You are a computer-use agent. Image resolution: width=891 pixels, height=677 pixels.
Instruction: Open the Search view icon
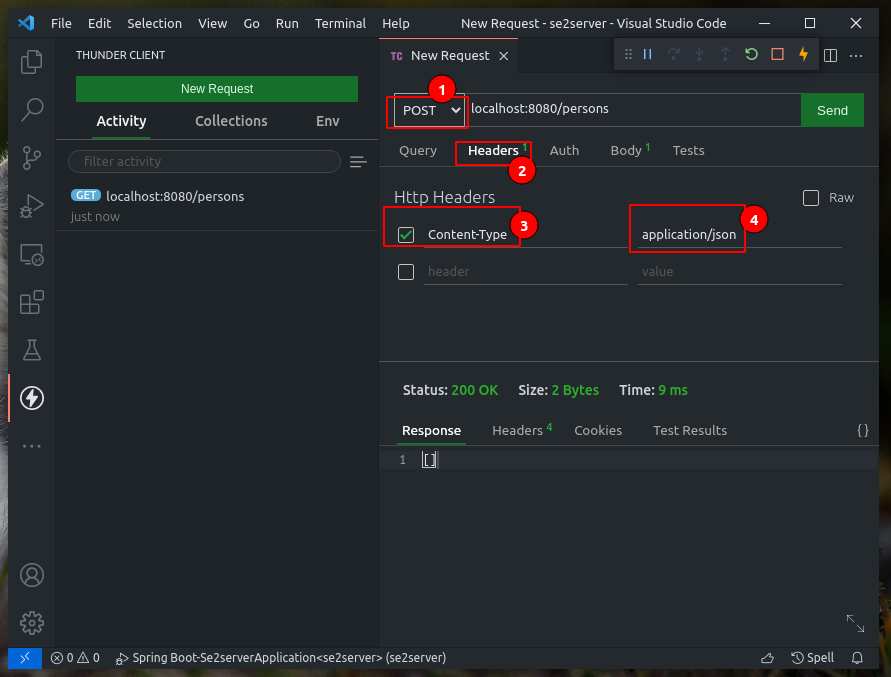click(31, 110)
